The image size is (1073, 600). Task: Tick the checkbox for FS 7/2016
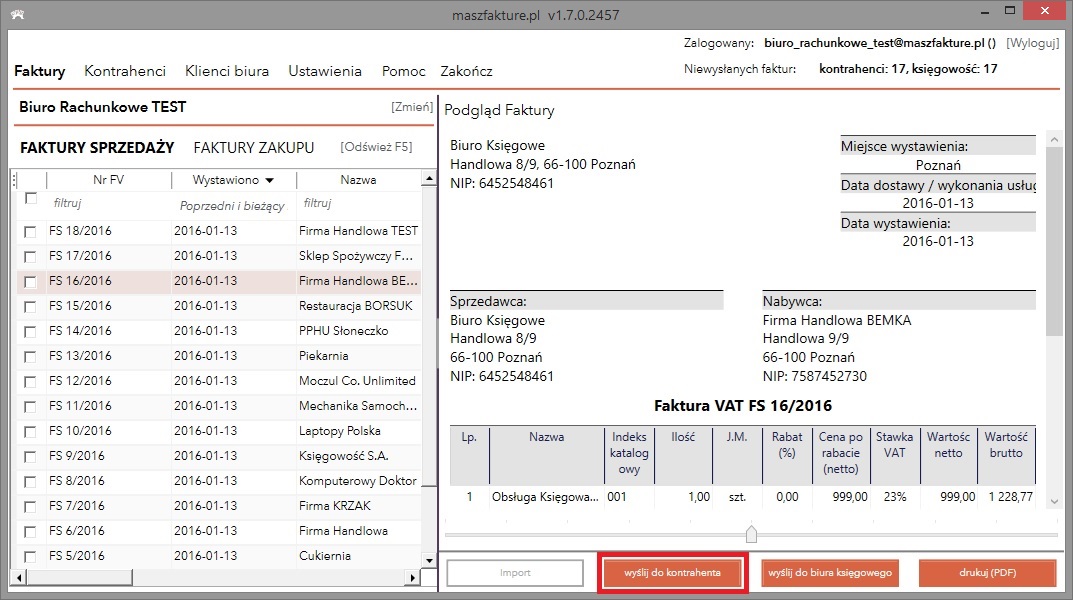(x=30, y=506)
